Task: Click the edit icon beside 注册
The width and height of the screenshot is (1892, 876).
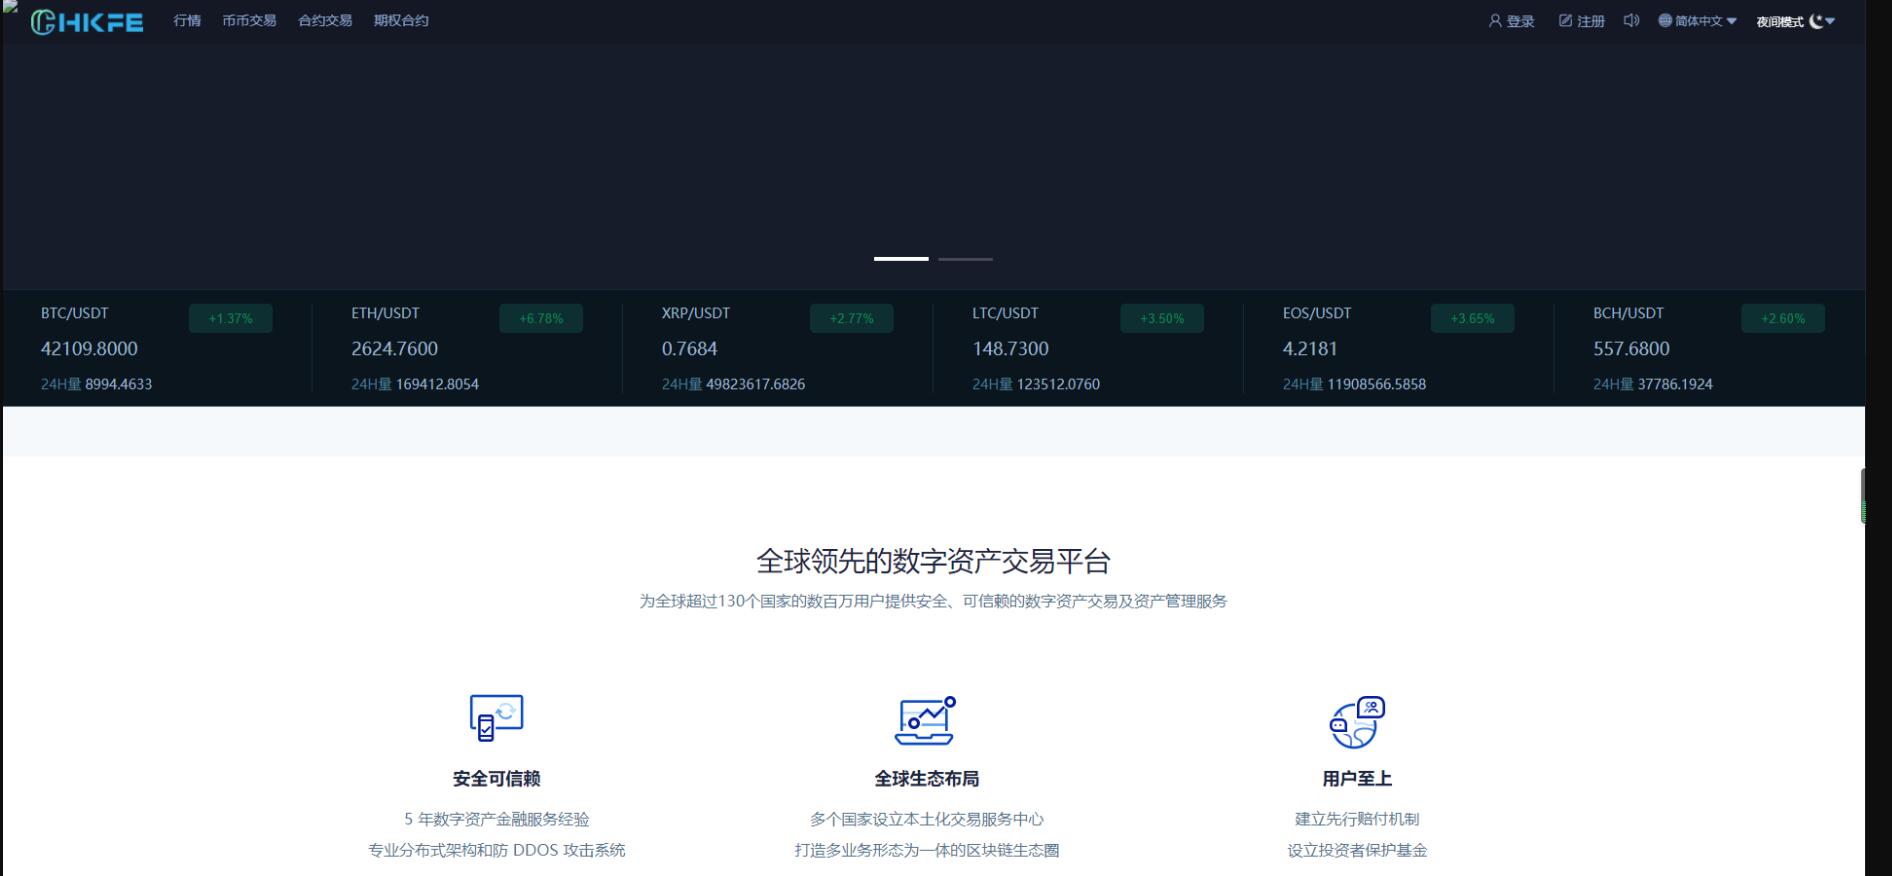Action: [1565, 21]
